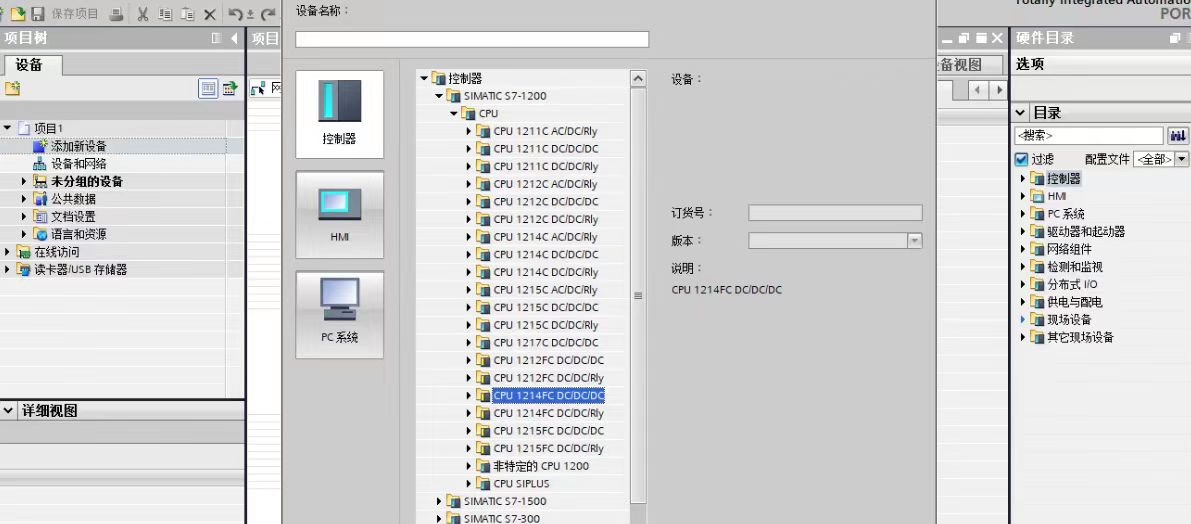The image size is (1191, 524).
Task: Select the PC 系统 device type button
Action: click(340, 314)
